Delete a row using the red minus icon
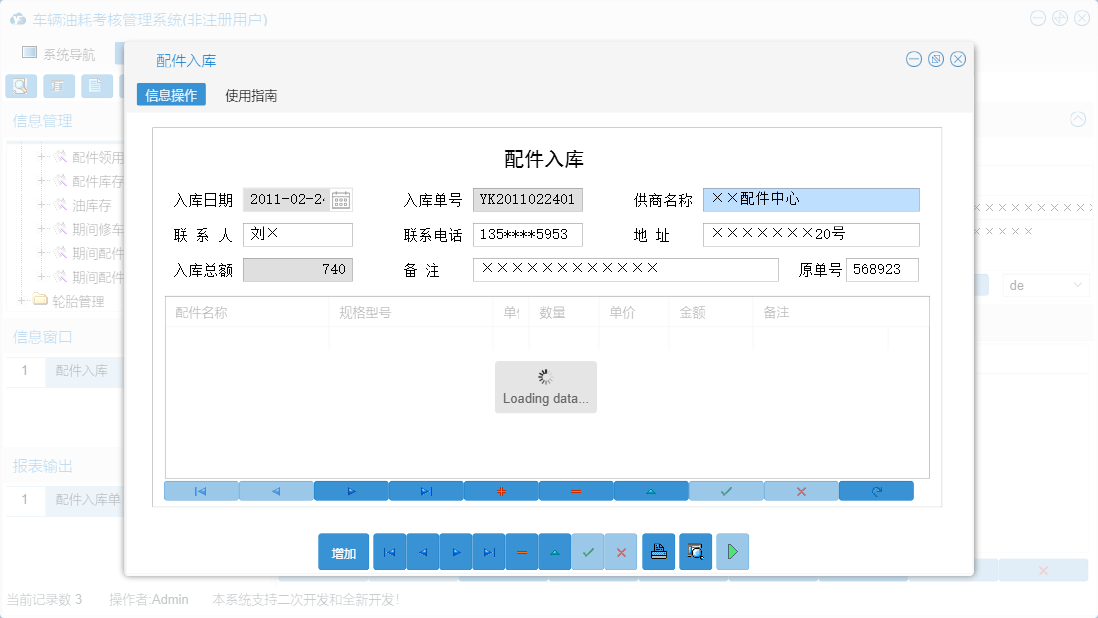The width and height of the screenshot is (1098, 618). [576, 490]
